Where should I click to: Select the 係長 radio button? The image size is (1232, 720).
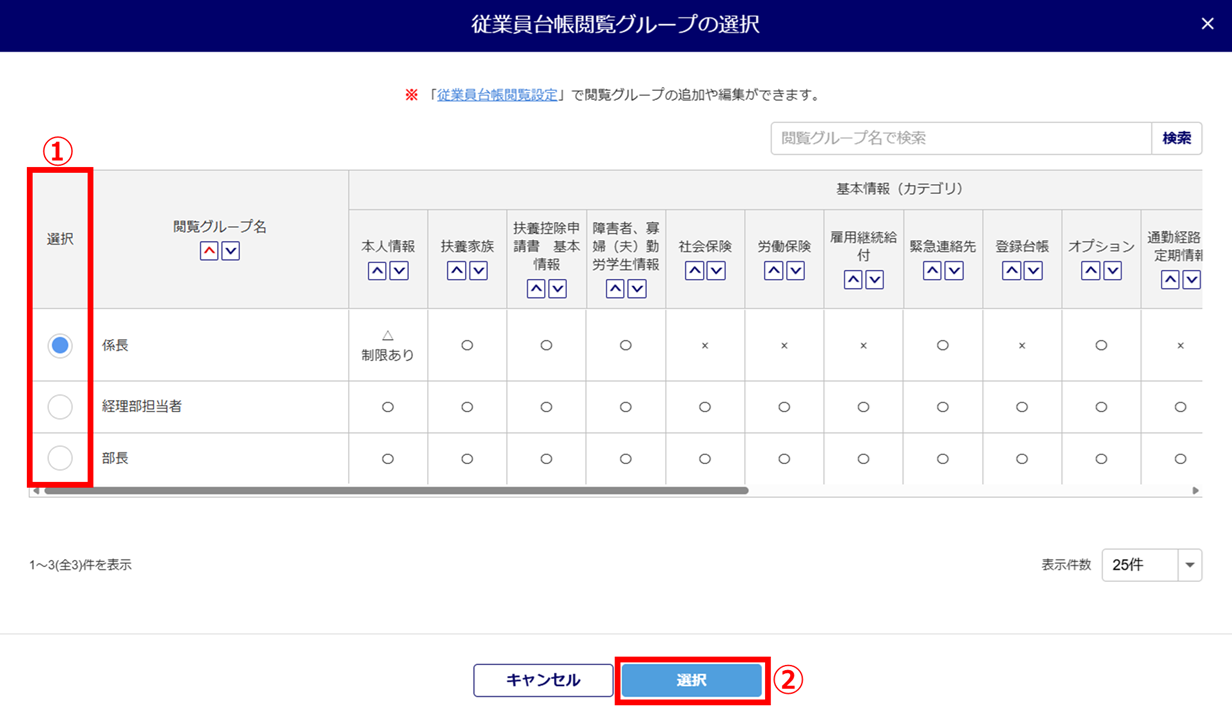(60, 345)
